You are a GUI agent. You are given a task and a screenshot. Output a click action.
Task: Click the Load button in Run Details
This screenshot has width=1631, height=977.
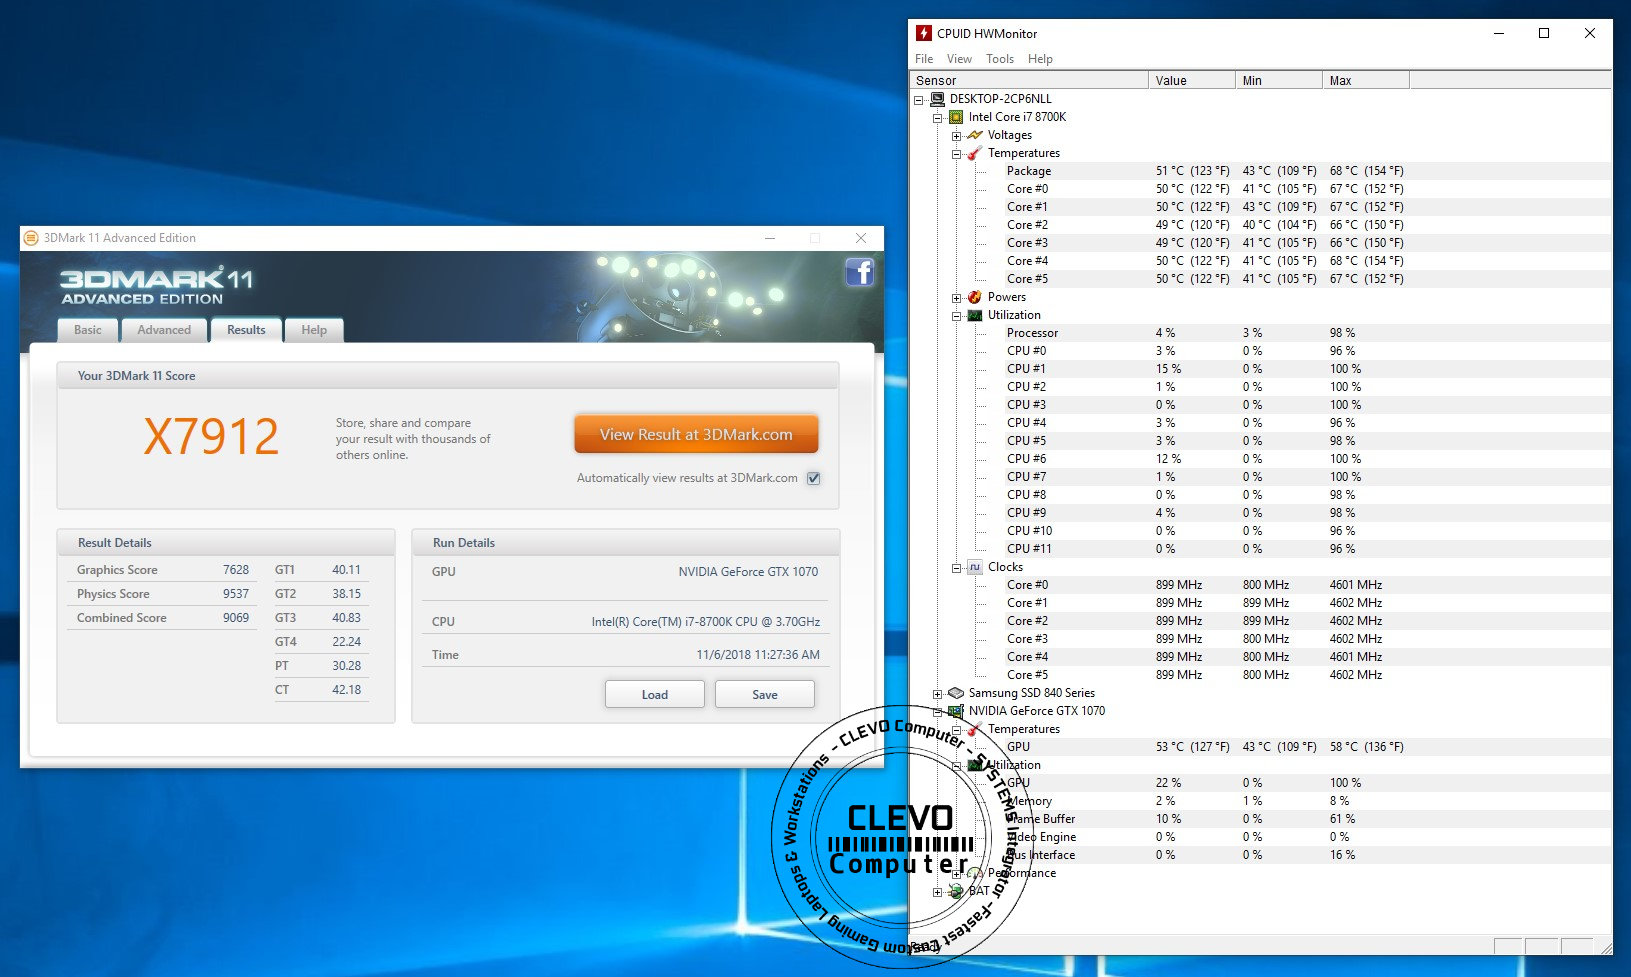(655, 694)
